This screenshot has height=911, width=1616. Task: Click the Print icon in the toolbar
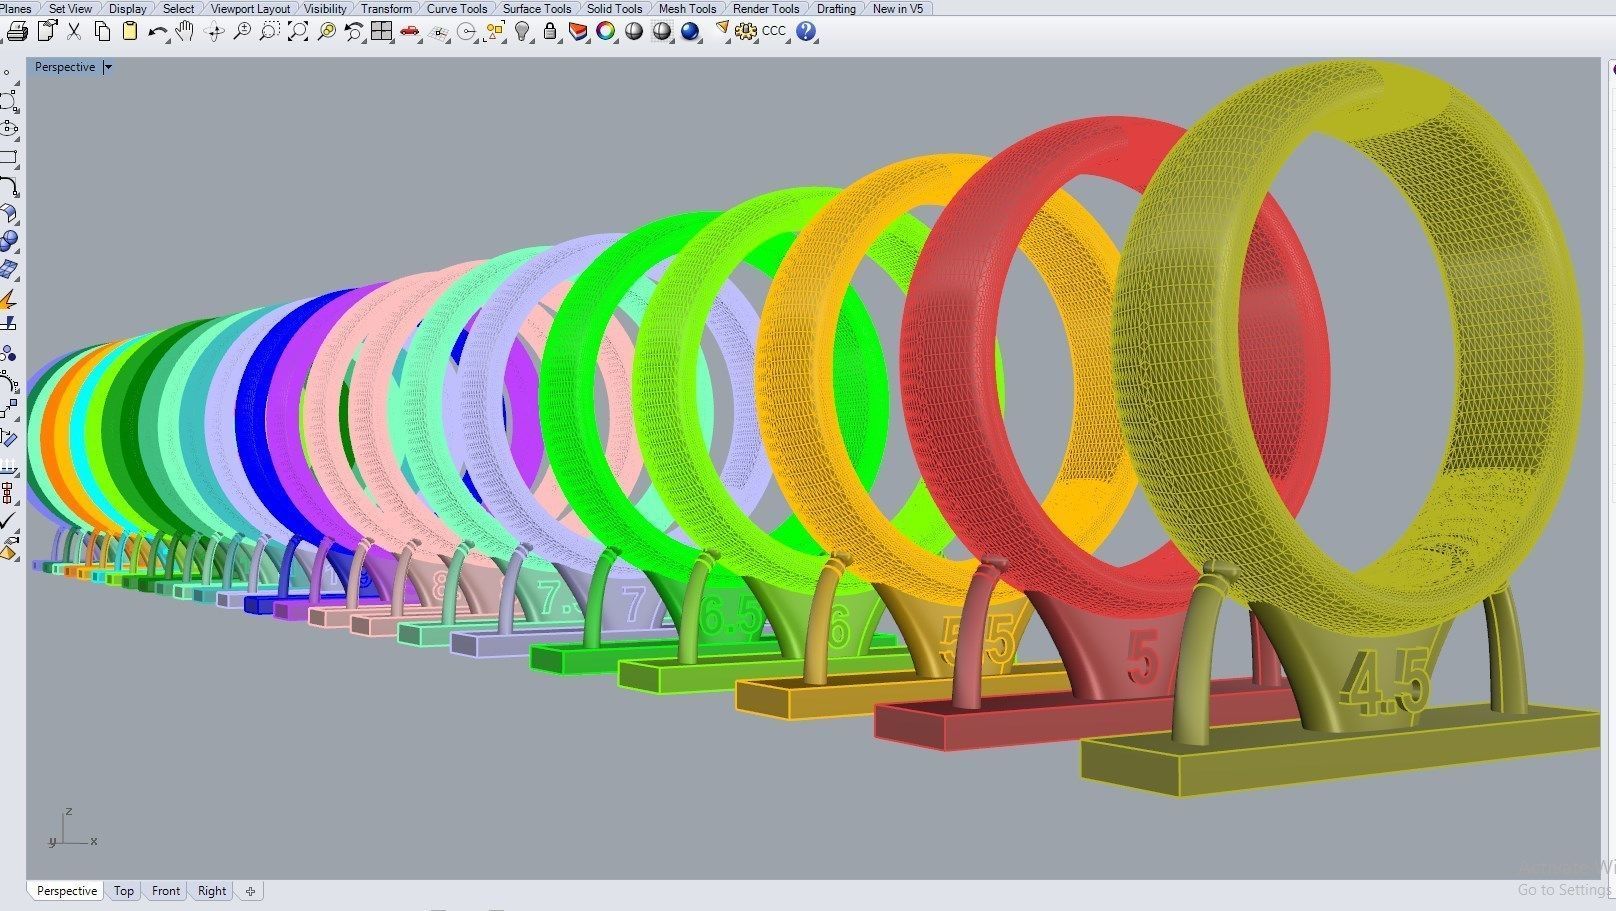point(17,32)
